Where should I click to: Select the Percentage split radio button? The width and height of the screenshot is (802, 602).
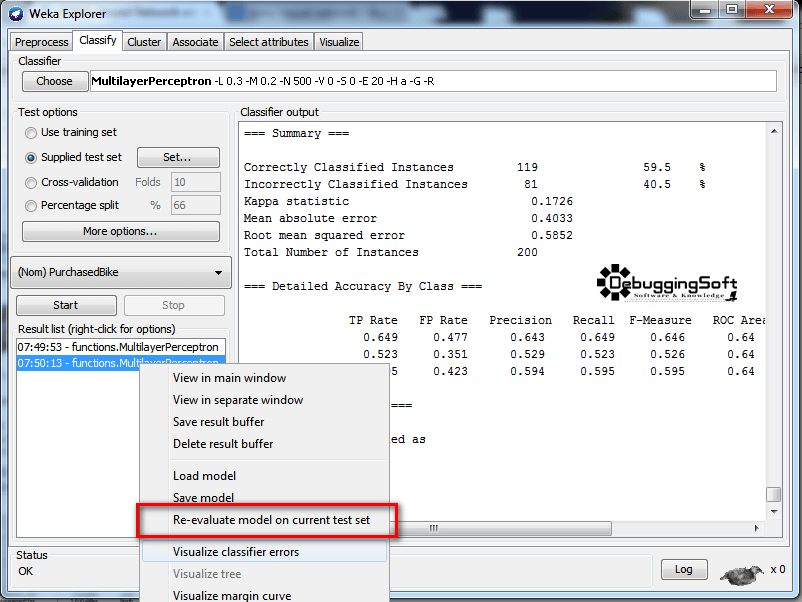(31, 206)
